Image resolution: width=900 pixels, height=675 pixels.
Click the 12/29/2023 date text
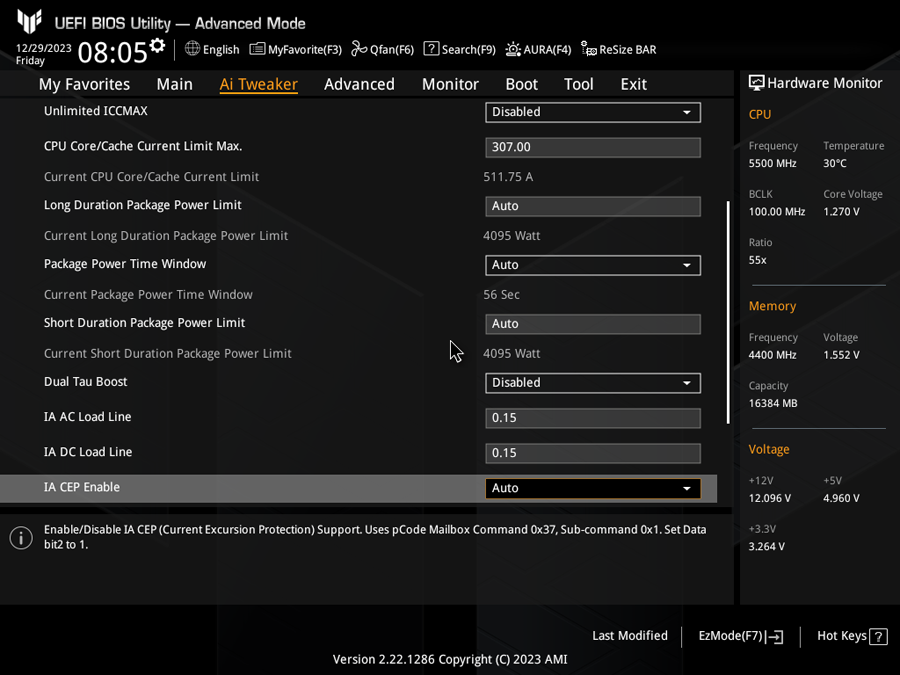(44, 48)
